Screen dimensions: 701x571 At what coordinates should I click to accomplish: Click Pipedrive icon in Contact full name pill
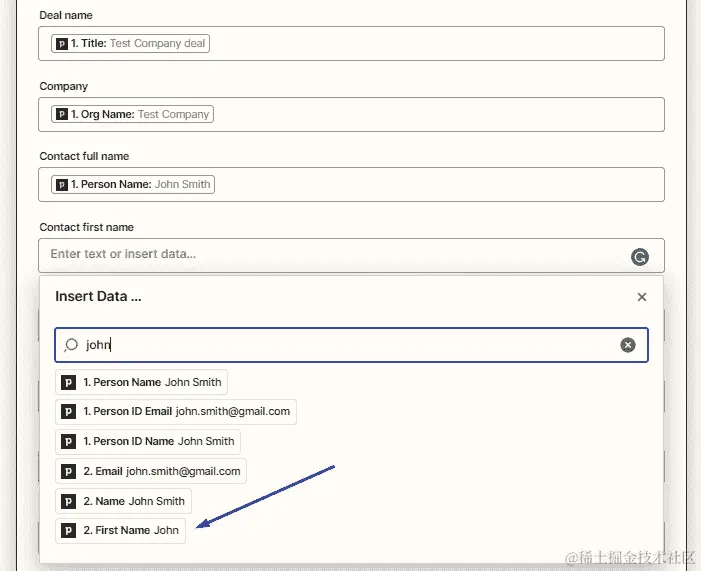click(62, 184)
